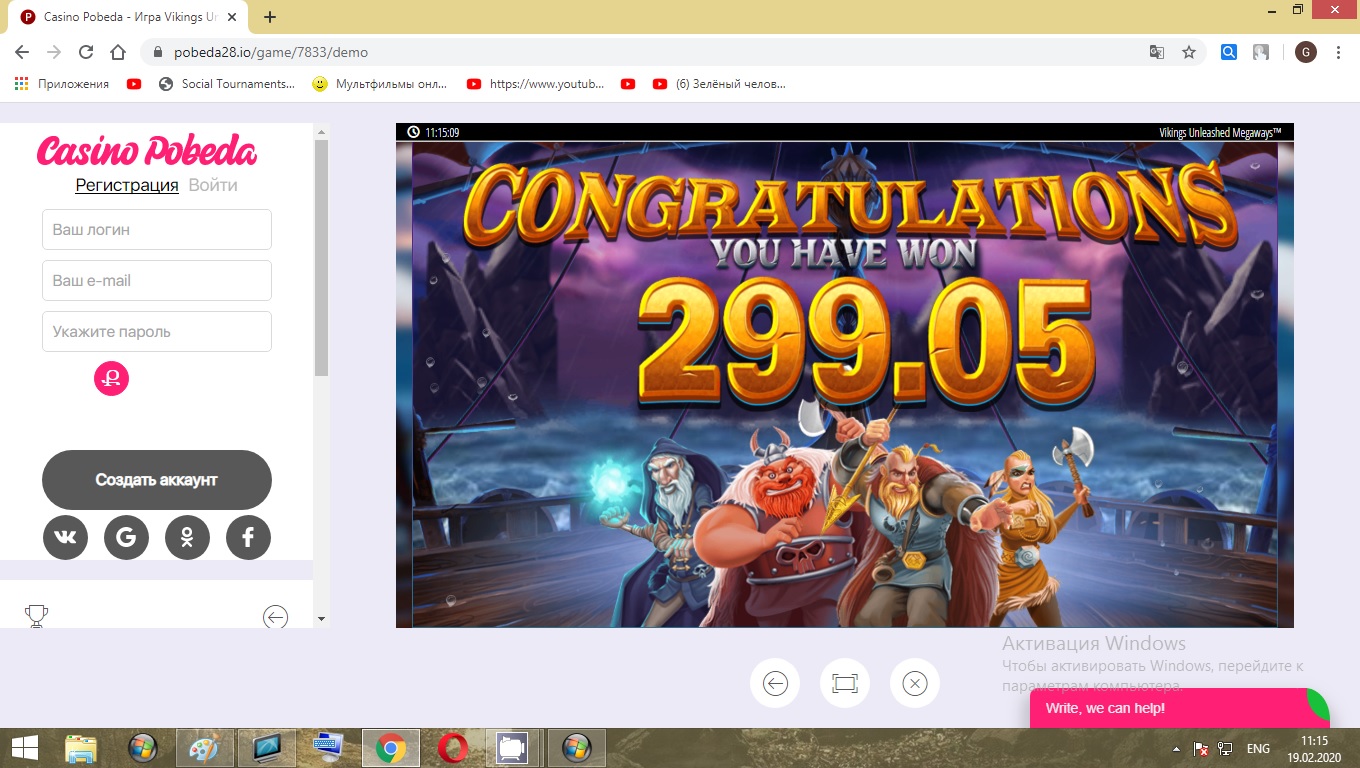Open the Paint app on the taskbar

click(x=205, y=748)
